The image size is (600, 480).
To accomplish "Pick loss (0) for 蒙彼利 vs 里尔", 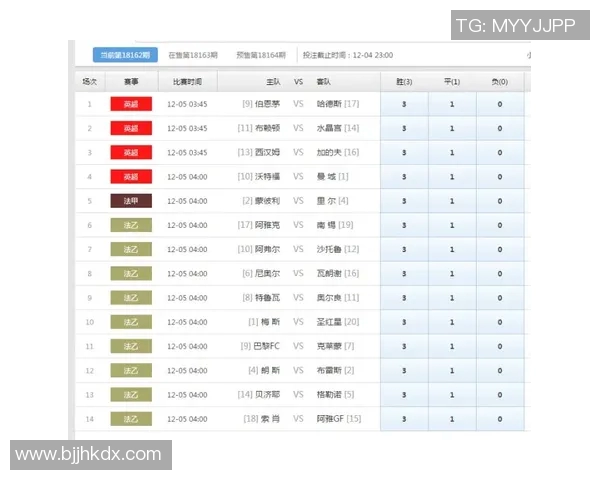I will coord(500,201).
